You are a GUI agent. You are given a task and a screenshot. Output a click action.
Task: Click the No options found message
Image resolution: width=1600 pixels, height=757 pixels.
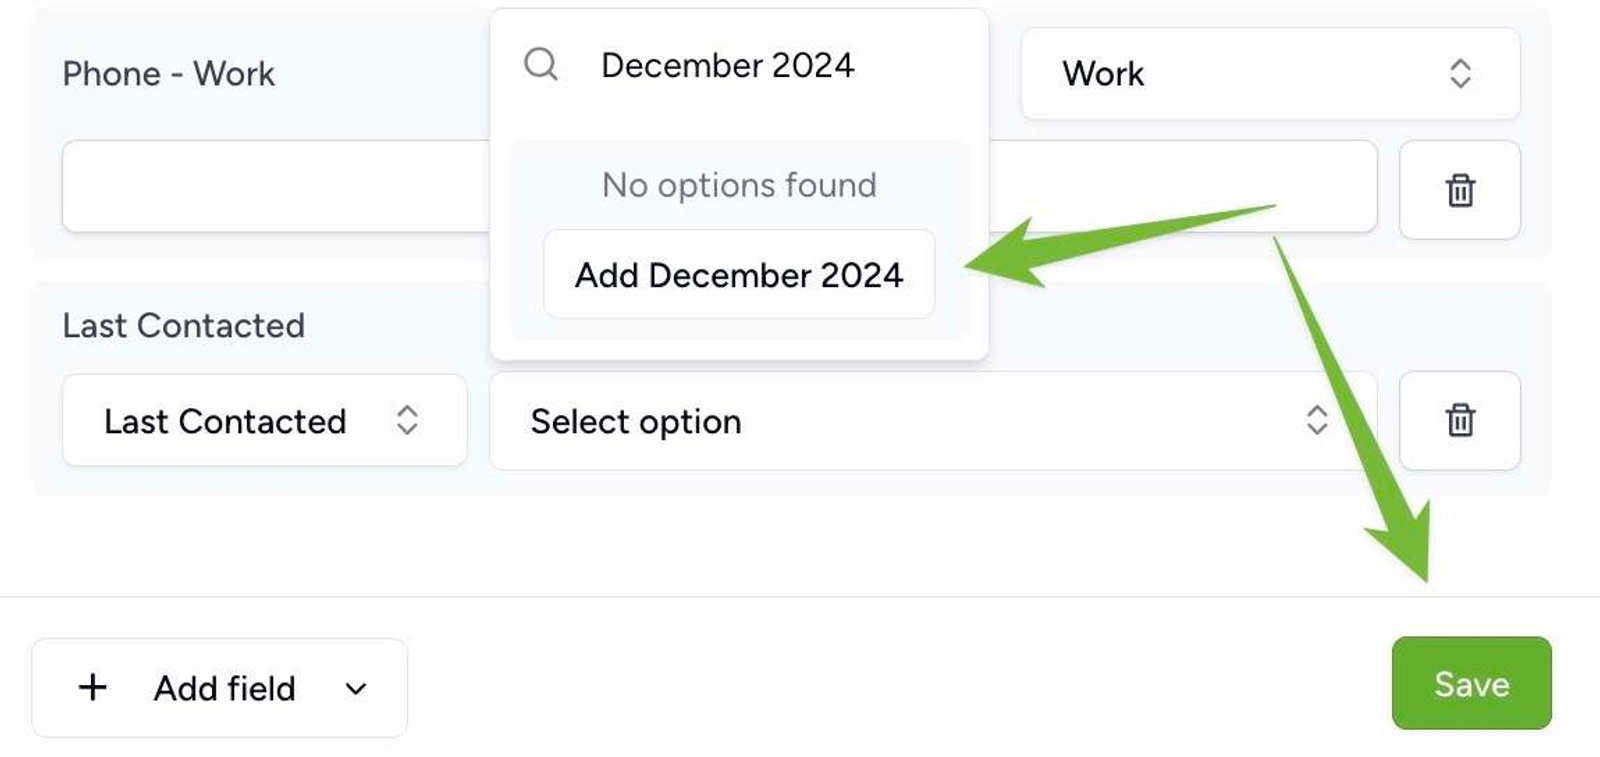(738, 185)
